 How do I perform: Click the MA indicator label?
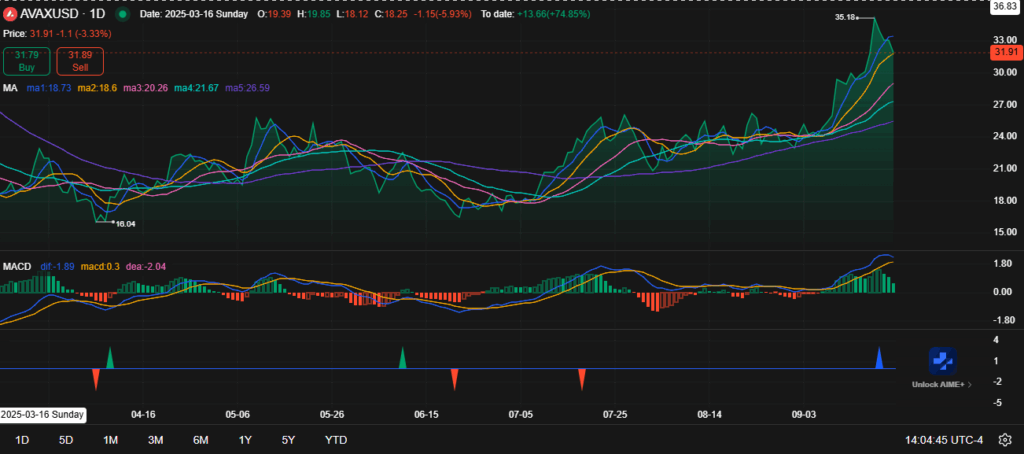point(9,88)
